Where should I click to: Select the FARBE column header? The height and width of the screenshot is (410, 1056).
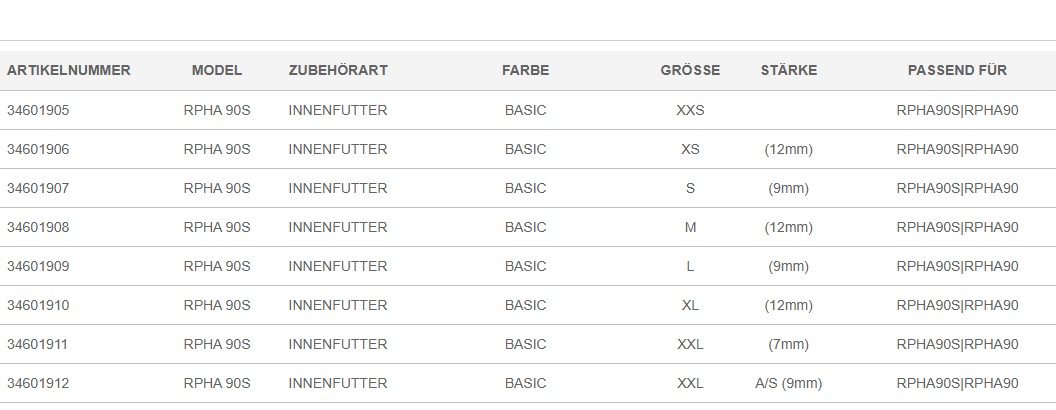(x=525, y=71)
